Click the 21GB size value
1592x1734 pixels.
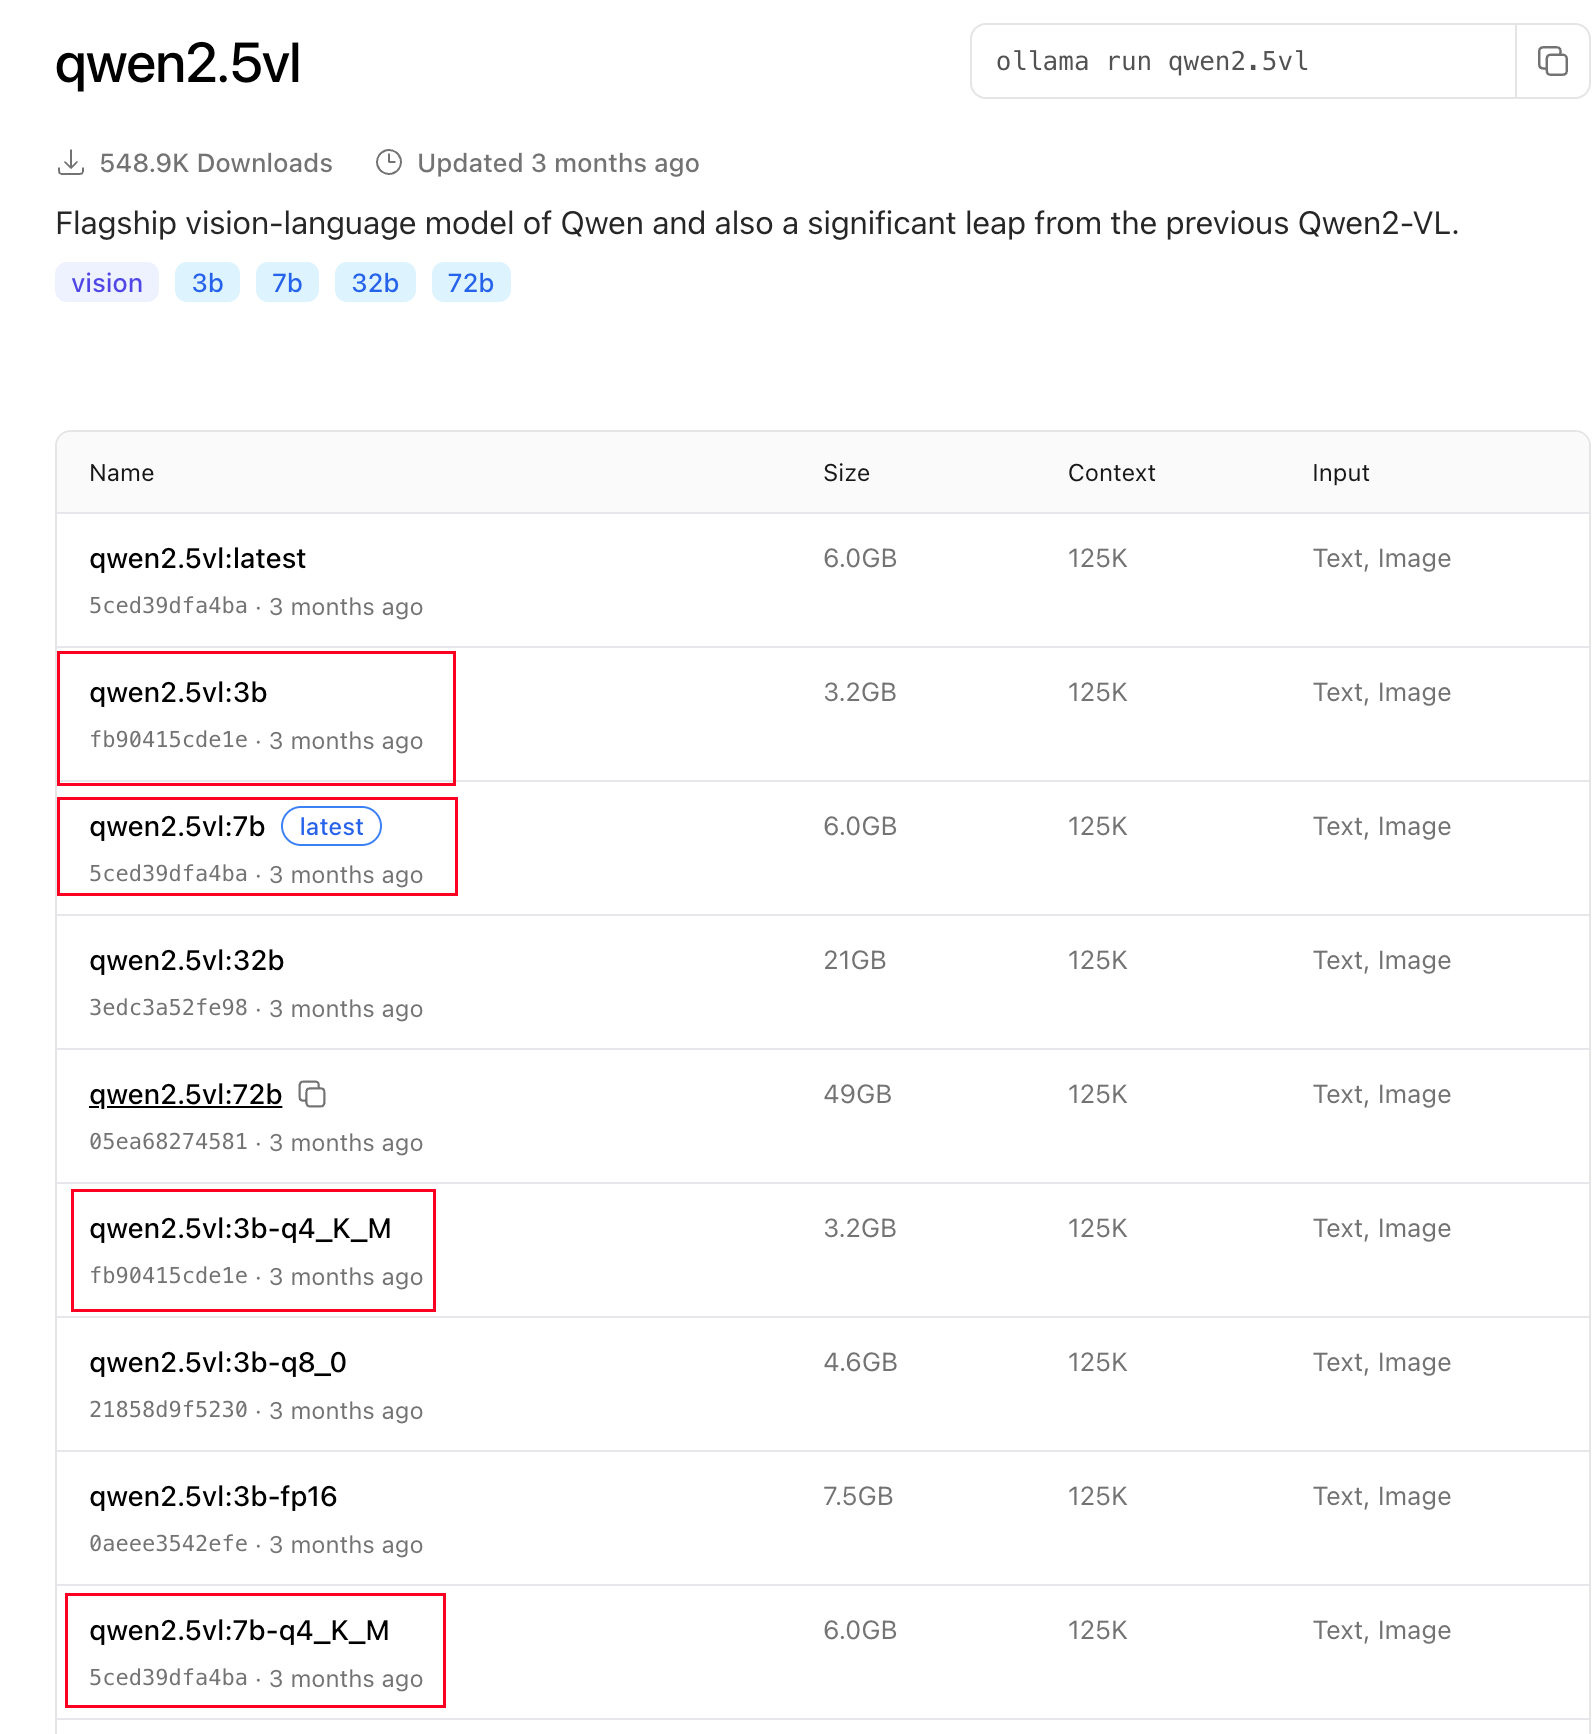855,960
